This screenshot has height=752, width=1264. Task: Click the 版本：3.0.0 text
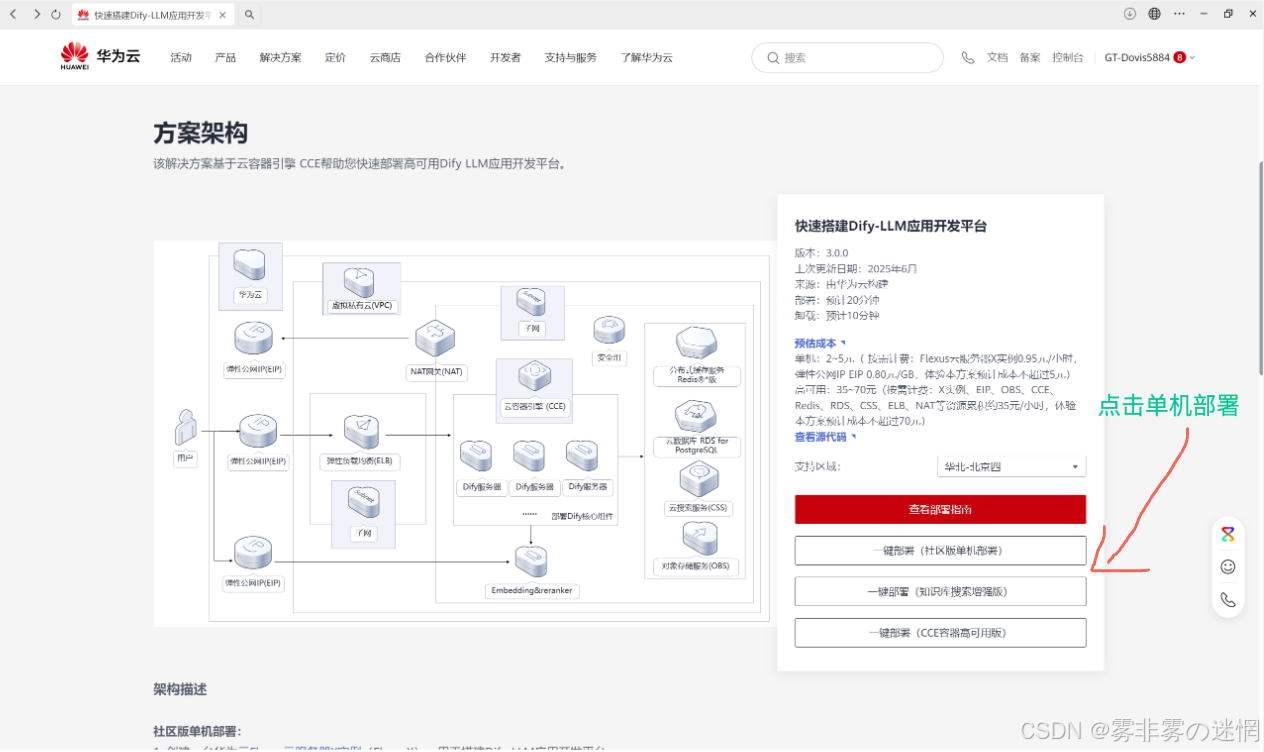822,253
